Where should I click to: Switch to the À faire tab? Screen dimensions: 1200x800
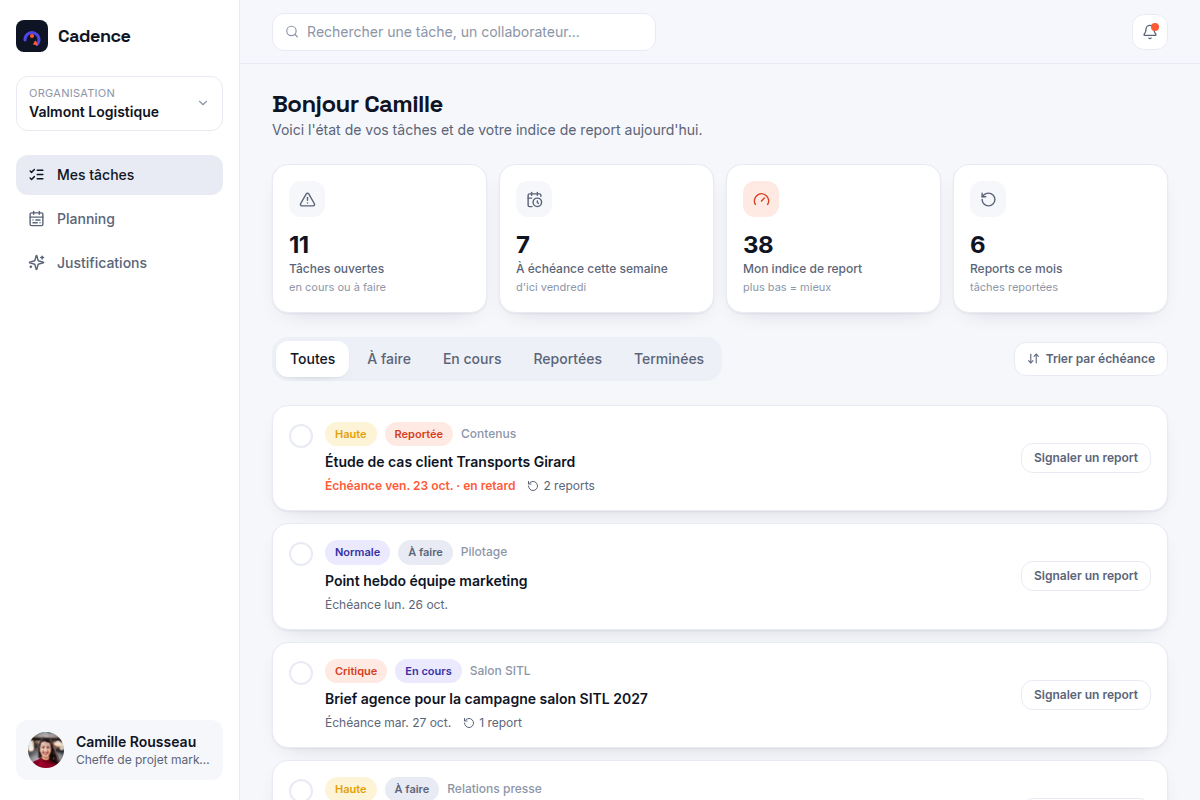point(389,359)
